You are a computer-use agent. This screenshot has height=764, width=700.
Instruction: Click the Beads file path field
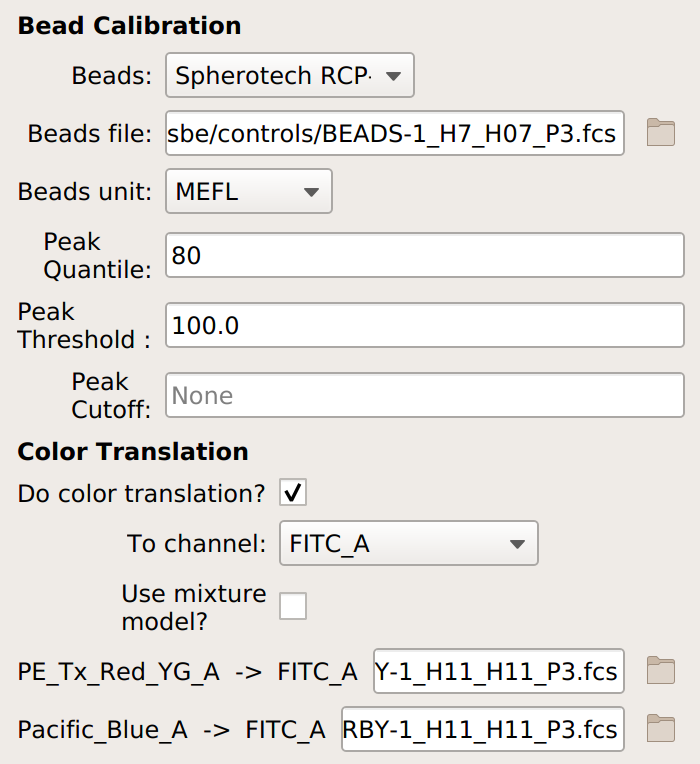(395, 133)
